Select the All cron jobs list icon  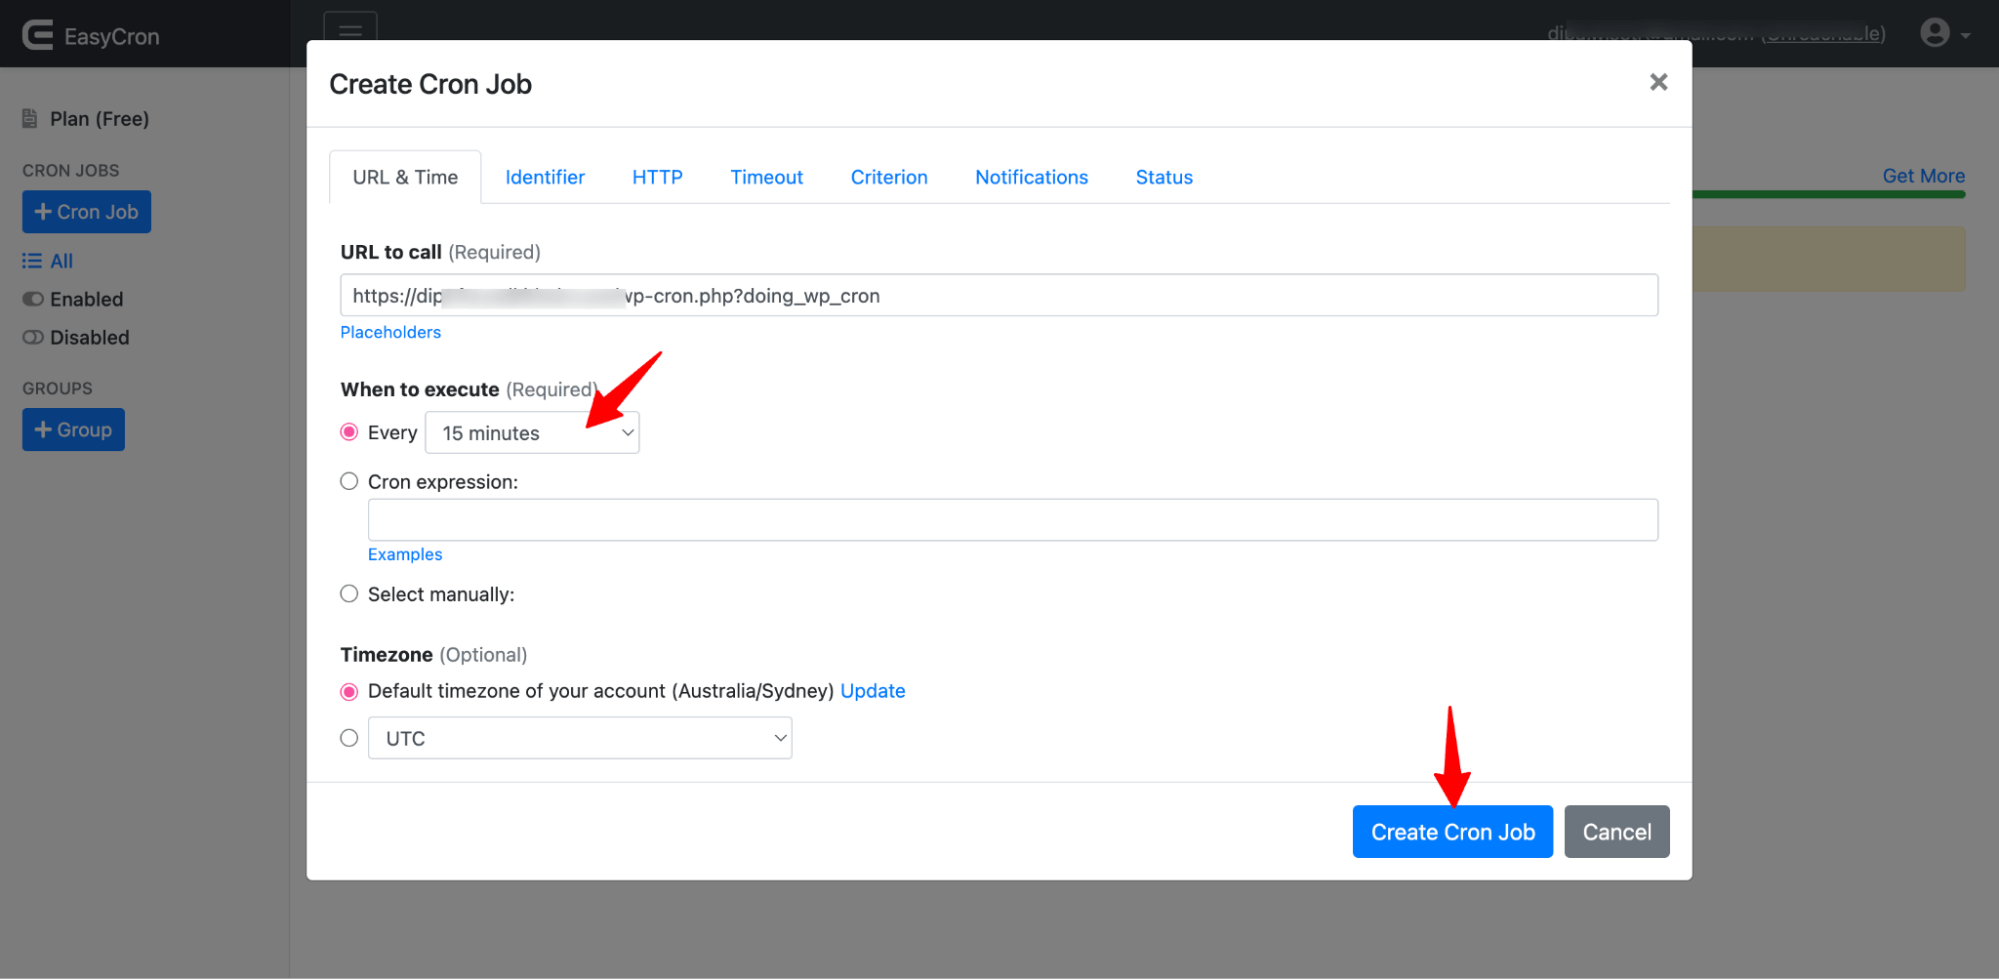31,260
